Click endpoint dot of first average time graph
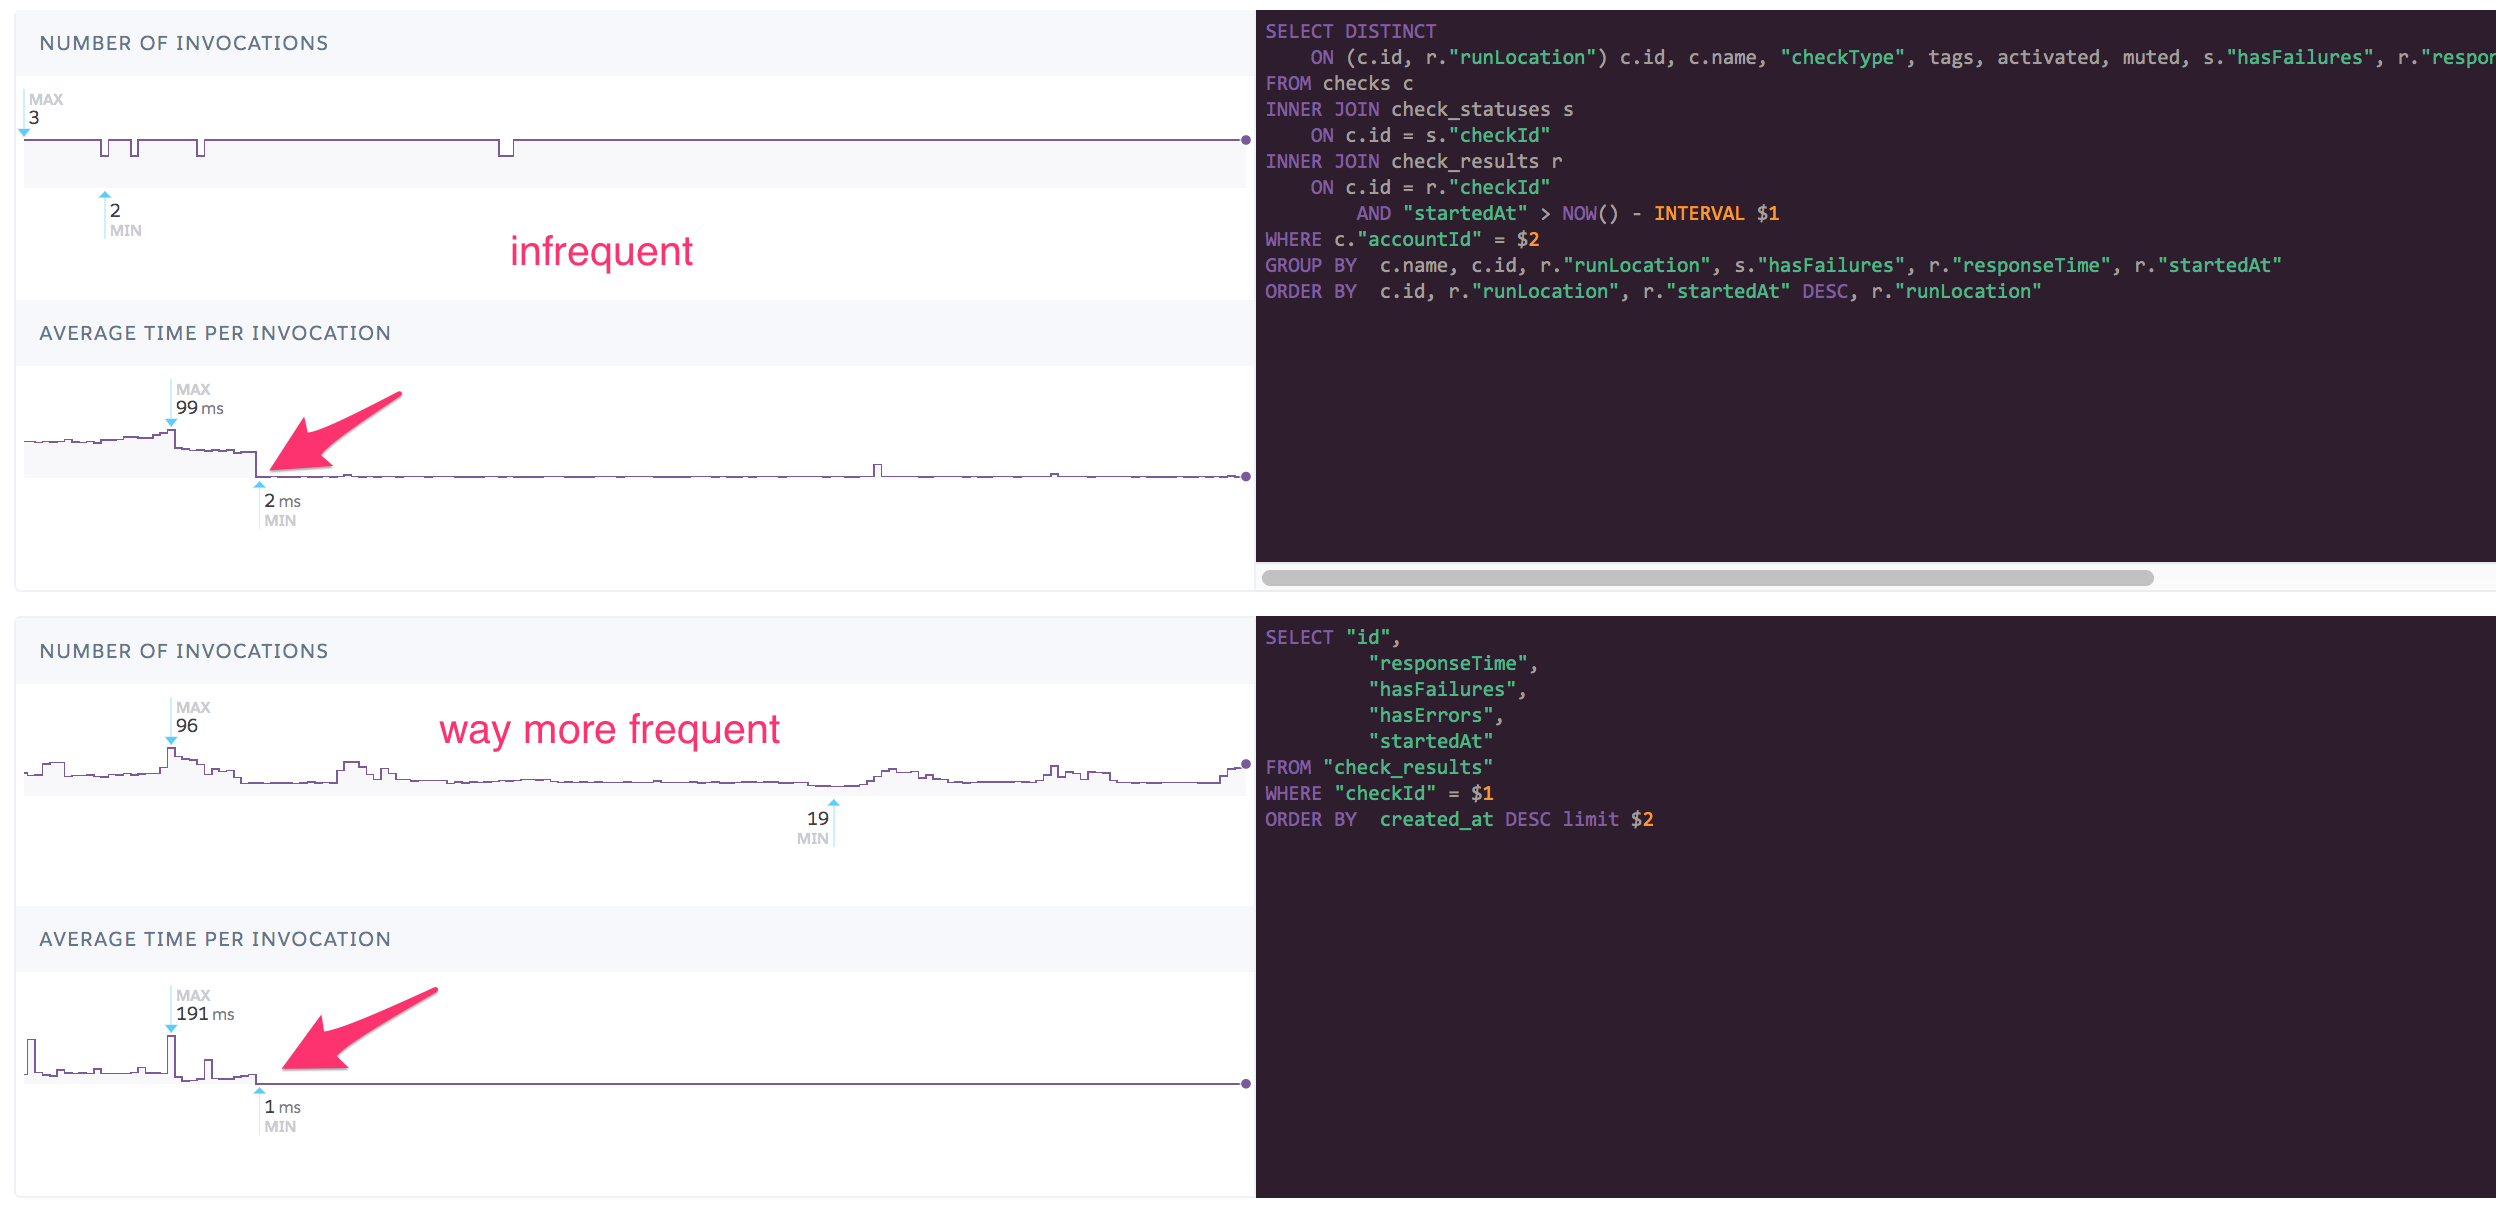This screenshot has height=1210, width=2512. click(x=1245, y=476)
